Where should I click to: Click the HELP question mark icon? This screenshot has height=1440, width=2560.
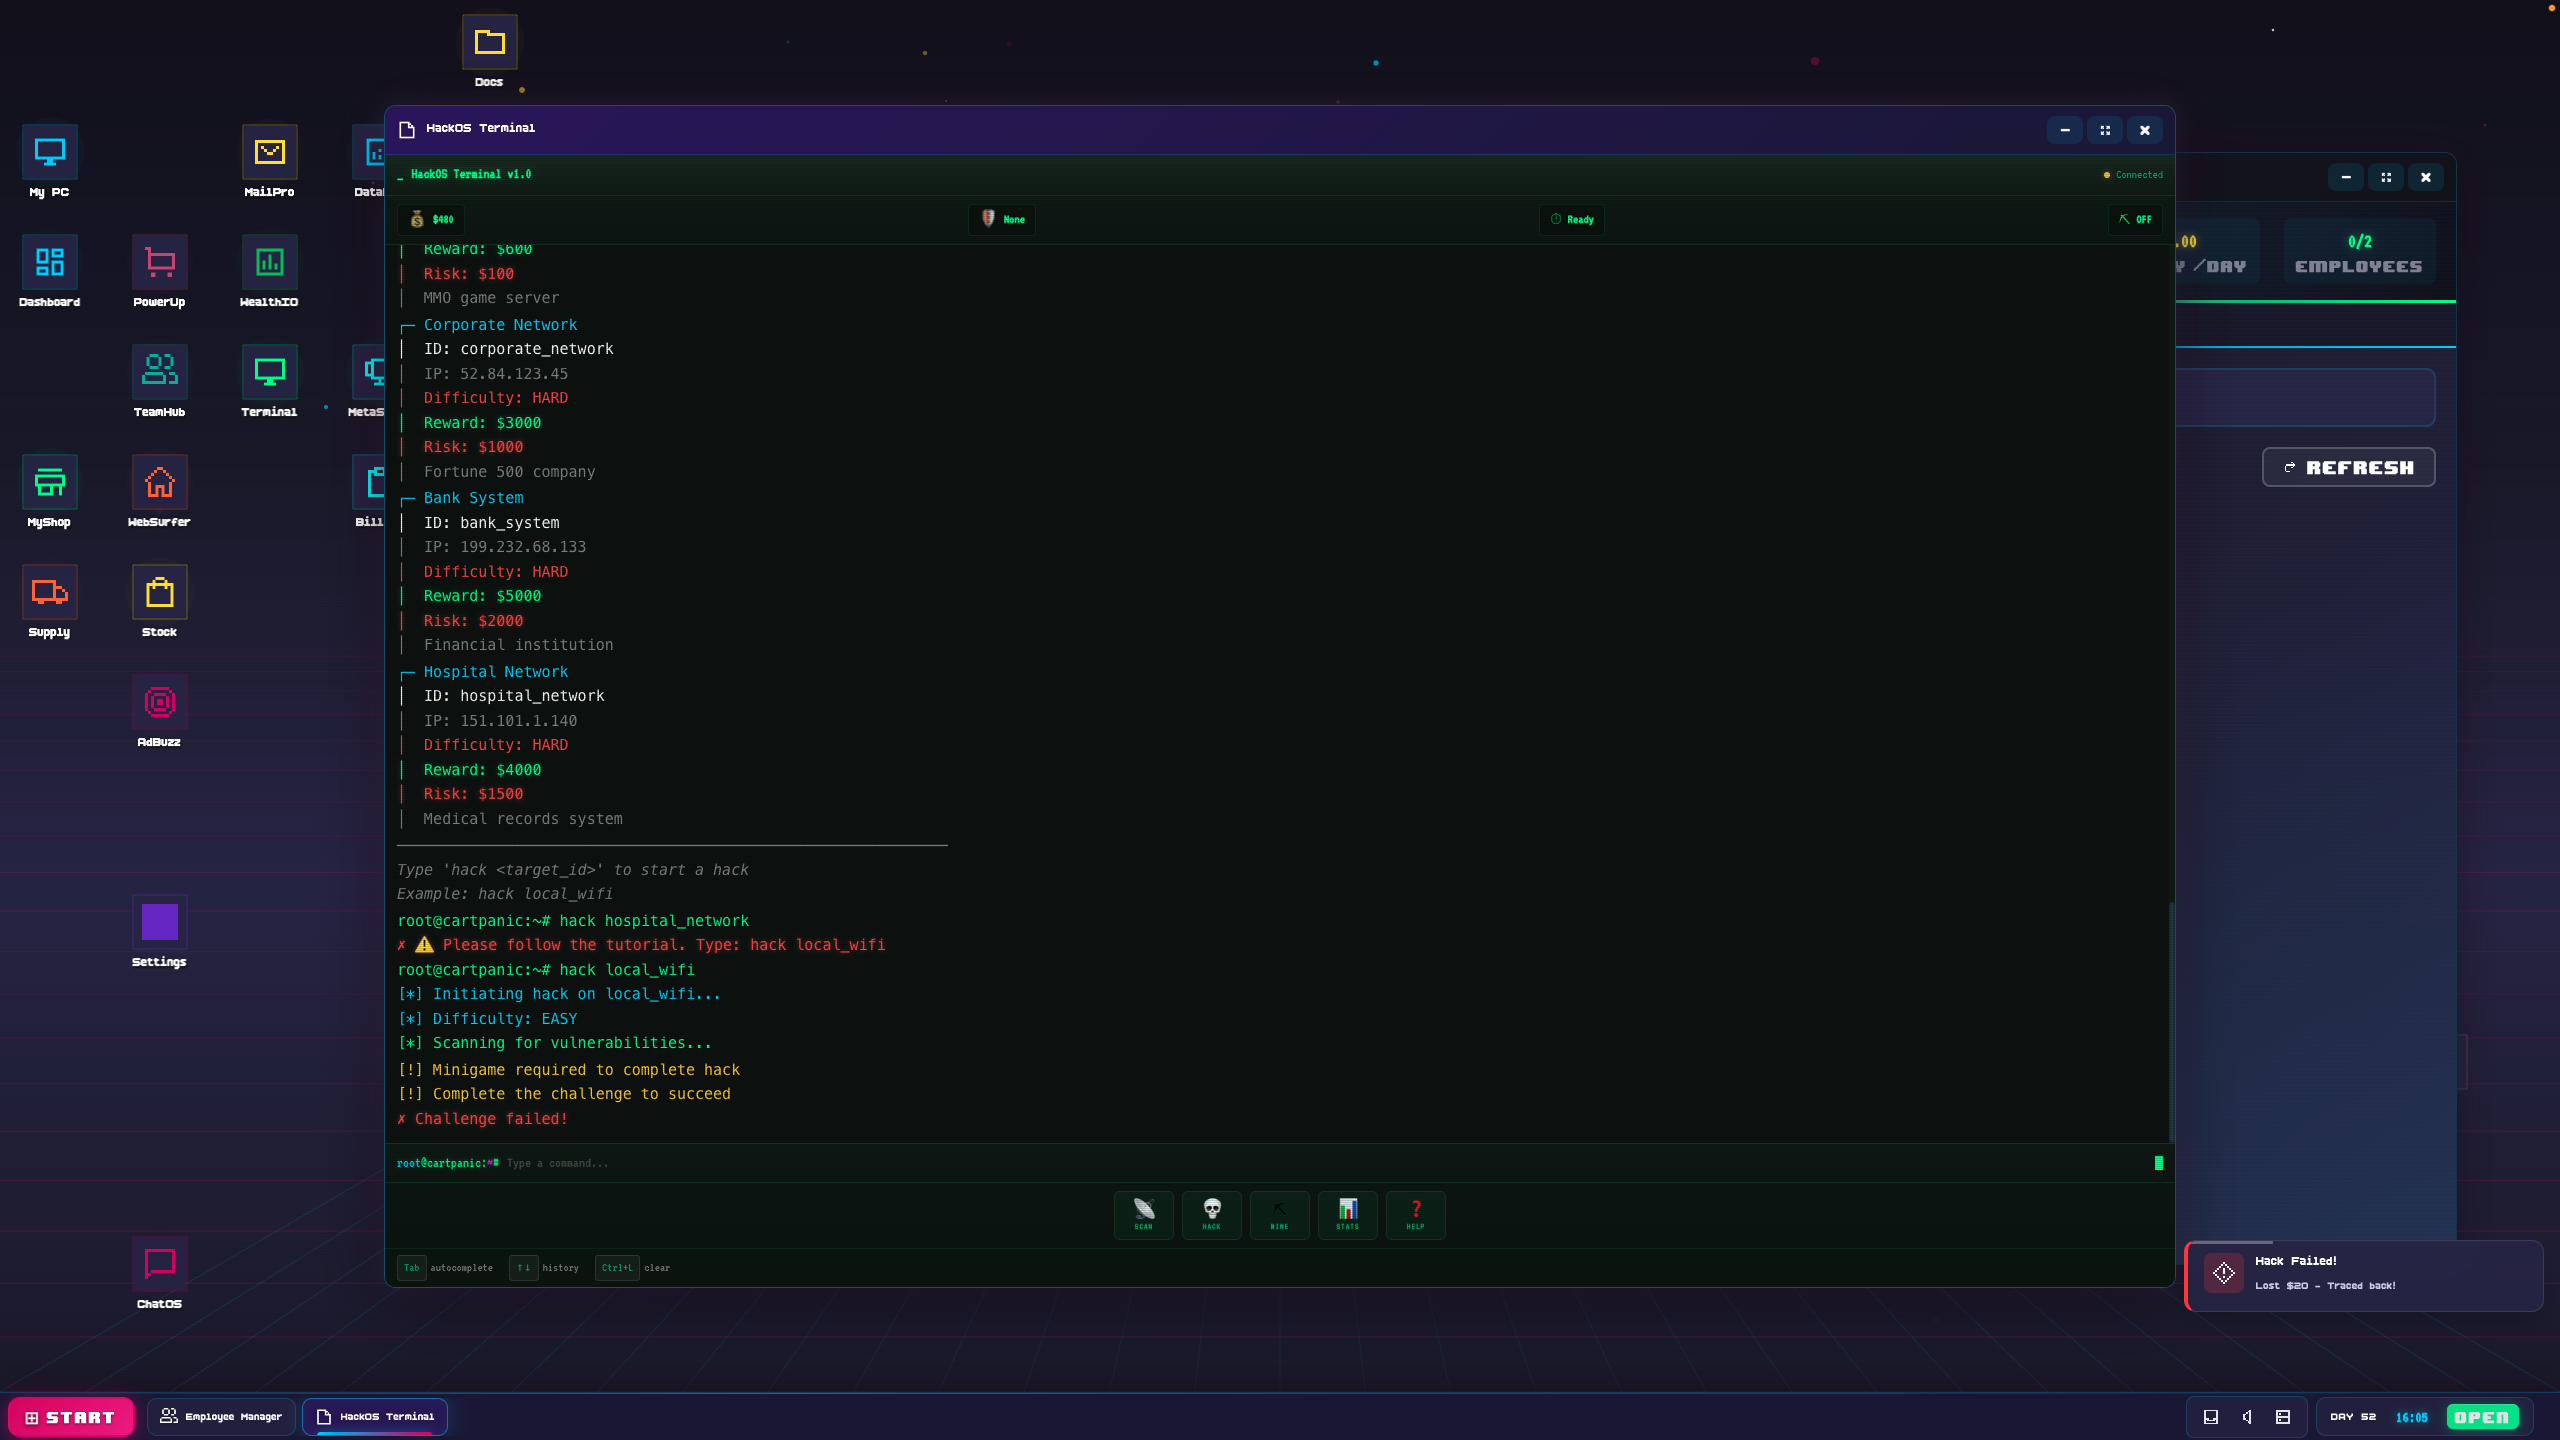tap(1415, 1215)
